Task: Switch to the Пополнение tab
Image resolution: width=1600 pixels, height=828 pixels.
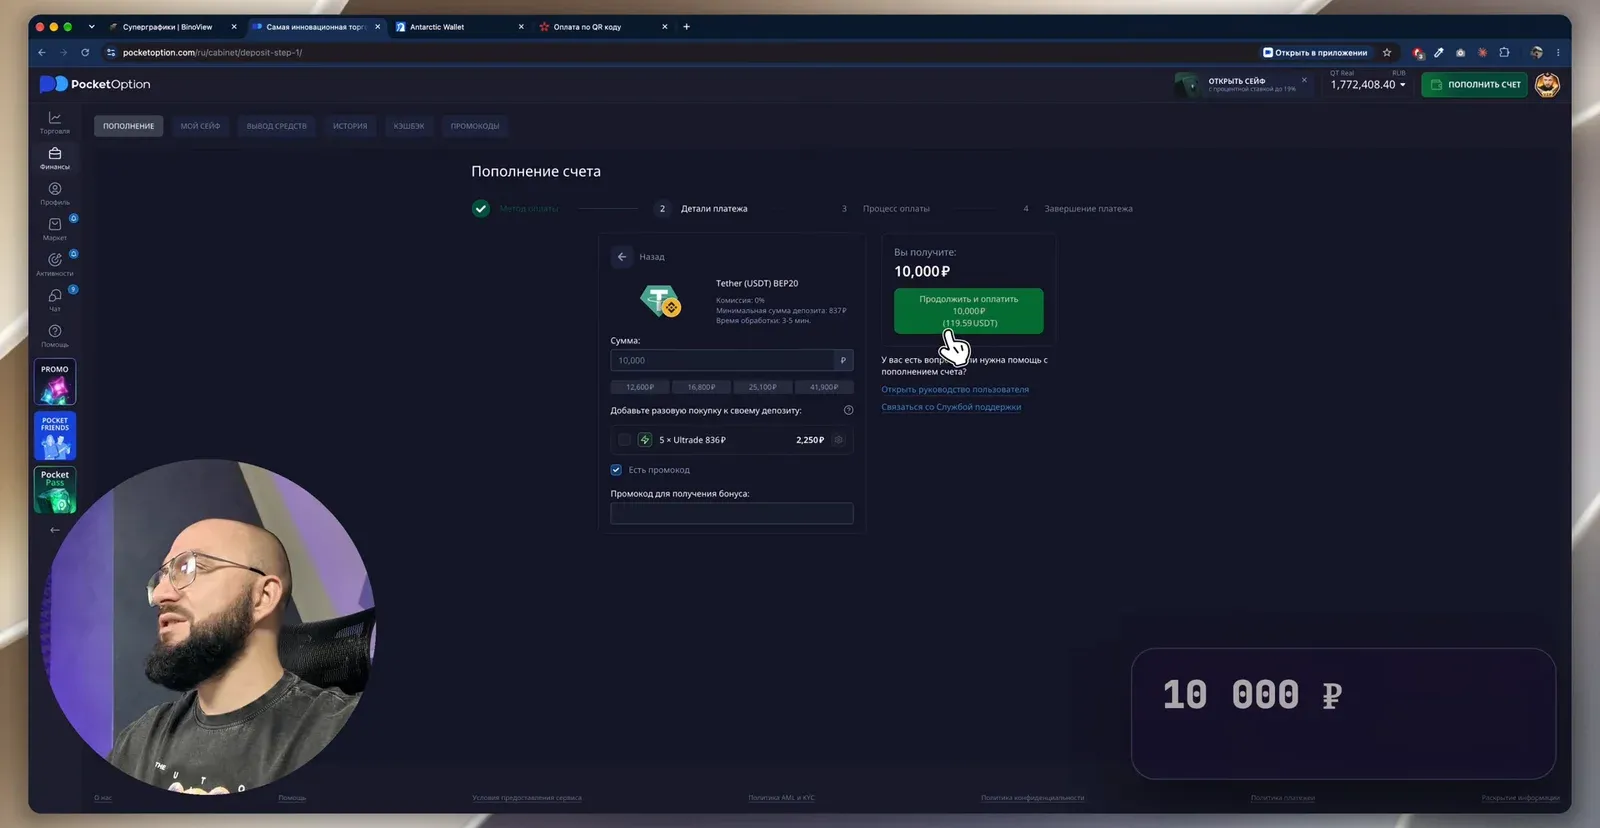Action: point(129,126)
